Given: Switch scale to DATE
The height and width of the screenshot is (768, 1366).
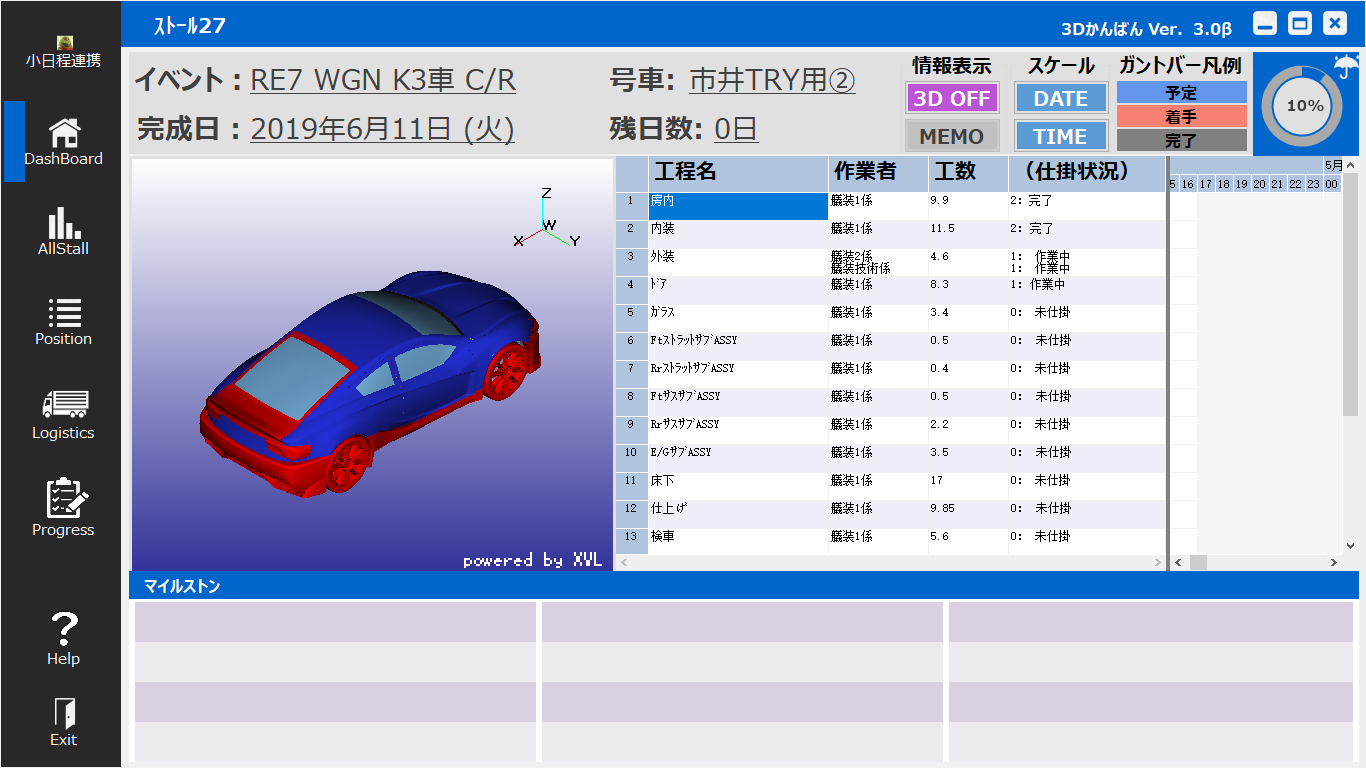Looking at the screenshot, I should (1061, 98).
